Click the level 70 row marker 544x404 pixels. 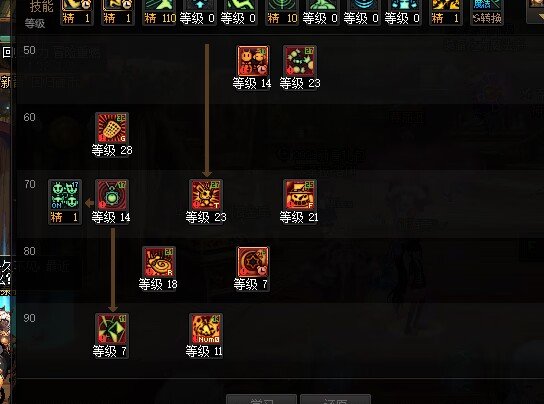(x=30, y=184)
